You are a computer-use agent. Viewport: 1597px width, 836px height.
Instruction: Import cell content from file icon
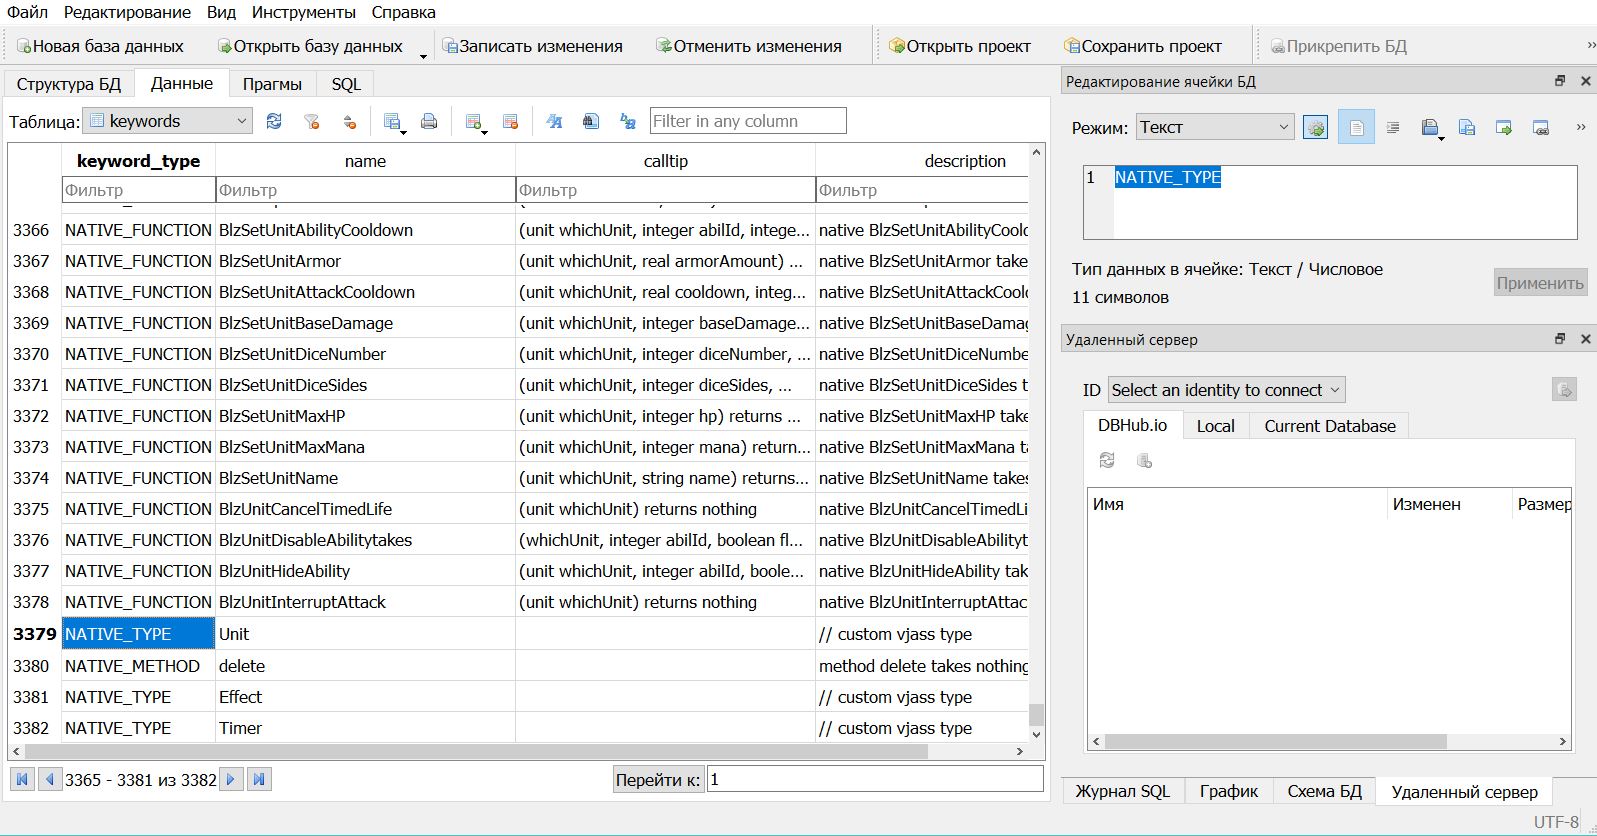pos(1430,127)
